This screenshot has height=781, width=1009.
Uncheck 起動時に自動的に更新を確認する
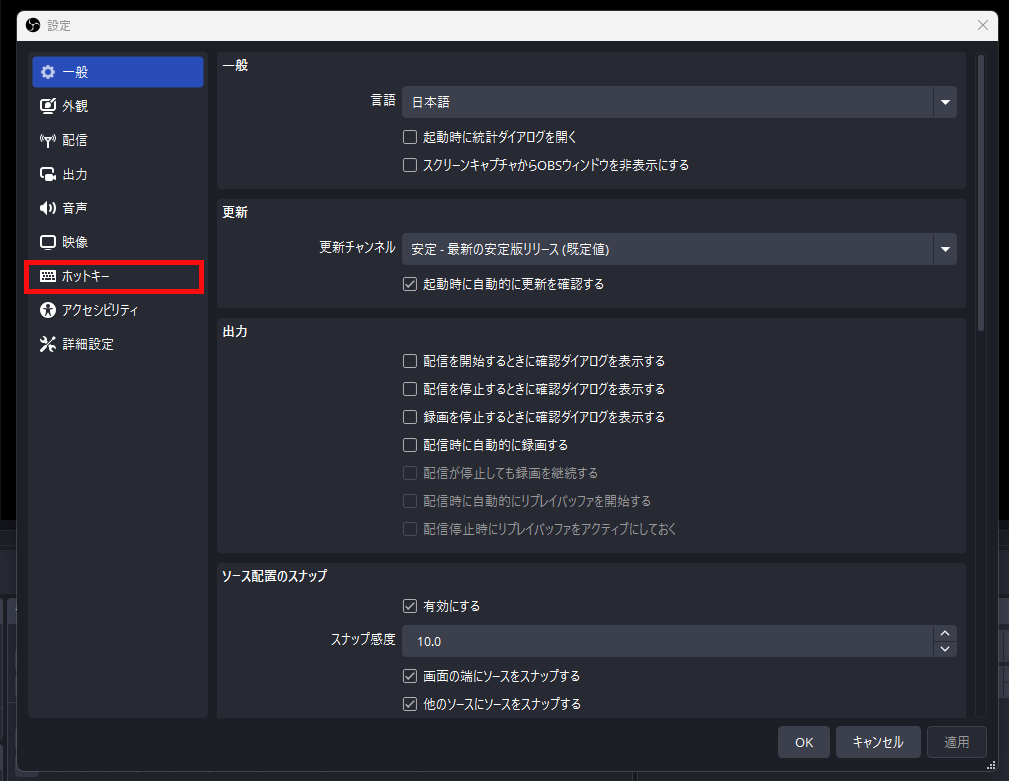pyautogui.click(x=410, y=284)
